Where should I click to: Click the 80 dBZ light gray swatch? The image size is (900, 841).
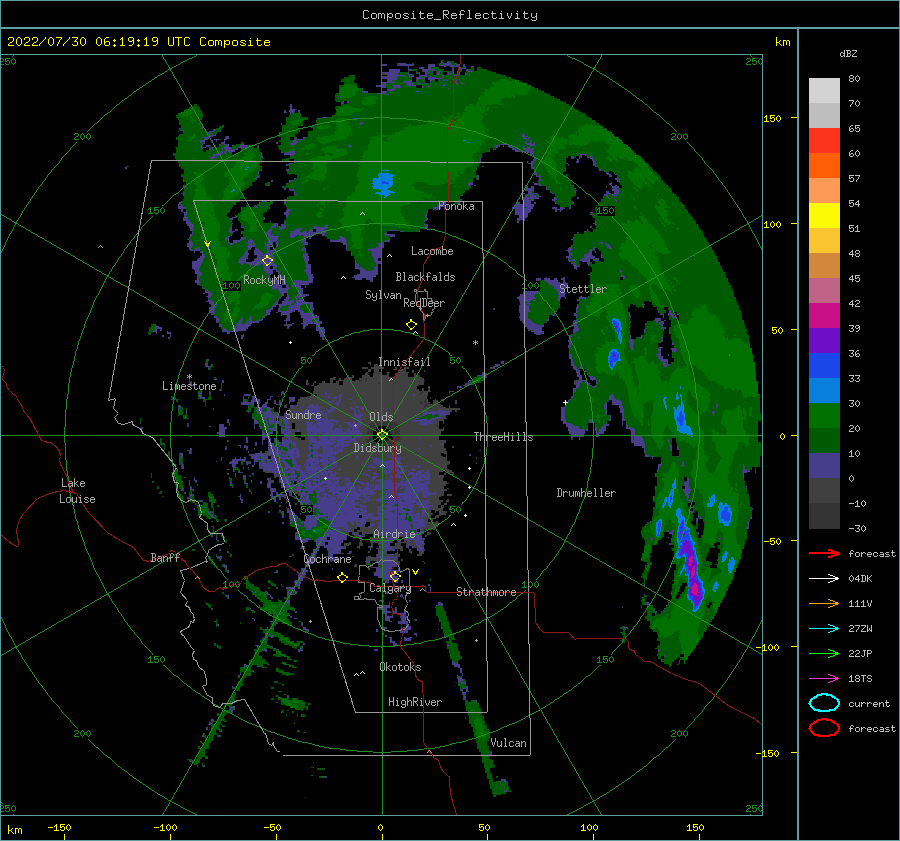(x=824, y=90)
